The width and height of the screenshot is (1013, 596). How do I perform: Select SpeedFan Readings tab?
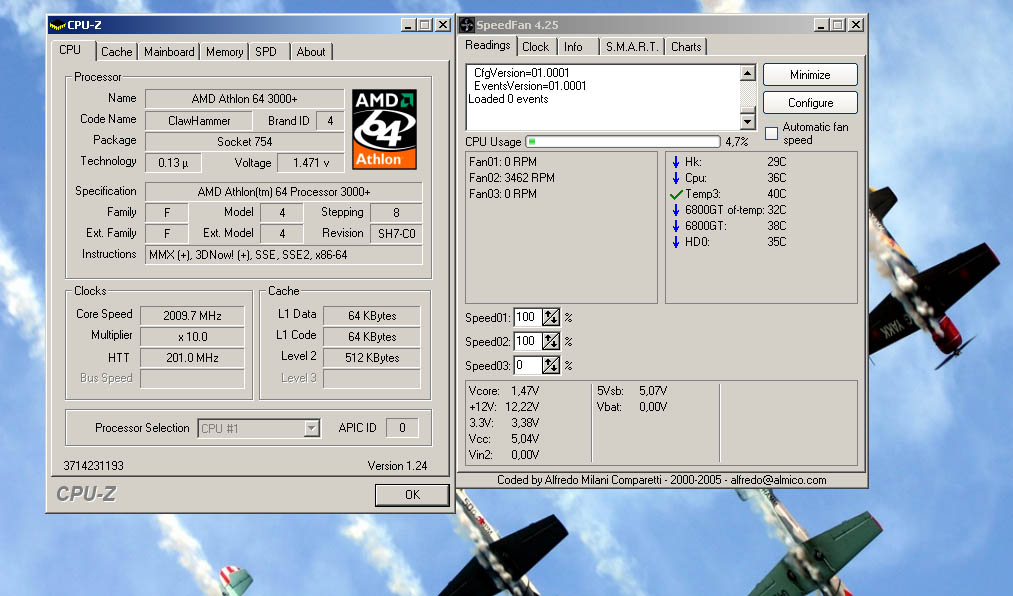click(488, 45)
